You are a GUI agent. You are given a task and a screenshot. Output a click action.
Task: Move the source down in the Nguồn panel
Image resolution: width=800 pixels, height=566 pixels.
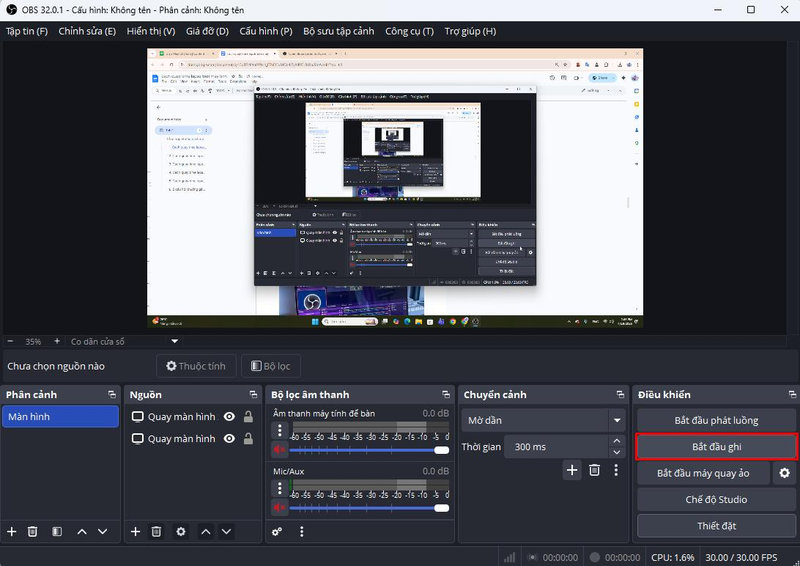[x=227, y=532]
